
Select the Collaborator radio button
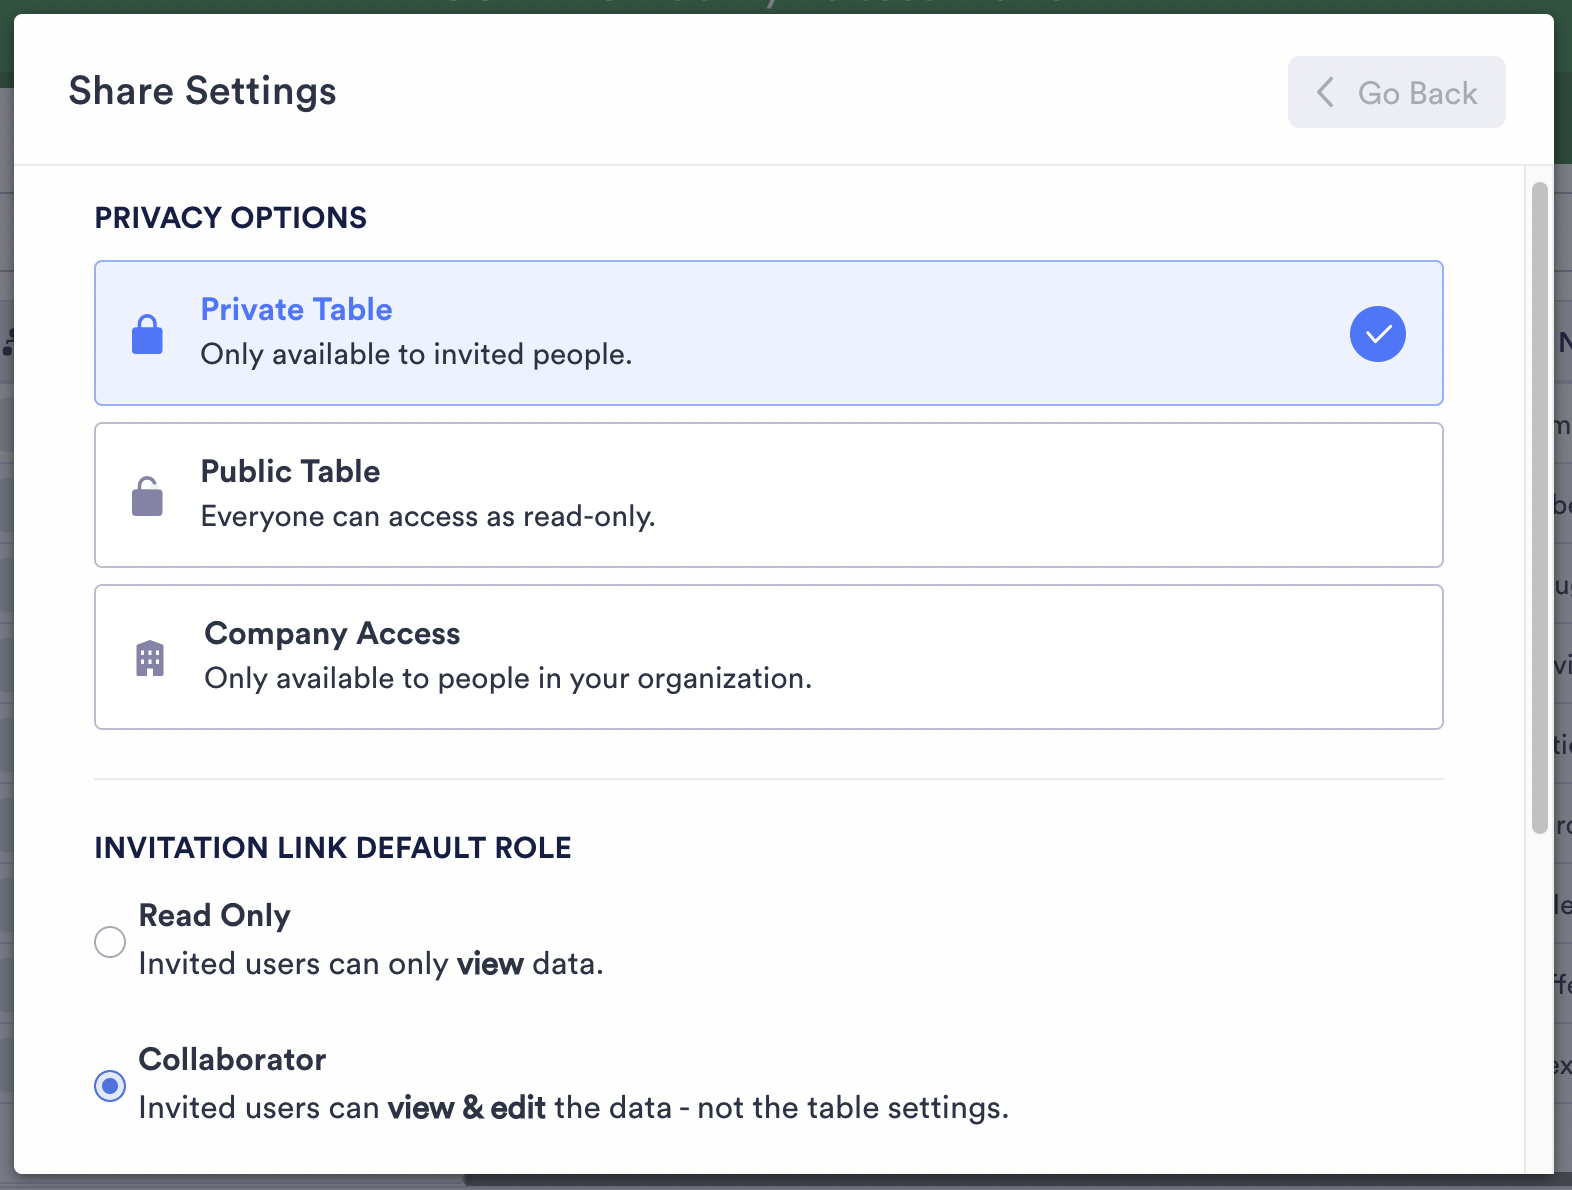coord(110,1085)
